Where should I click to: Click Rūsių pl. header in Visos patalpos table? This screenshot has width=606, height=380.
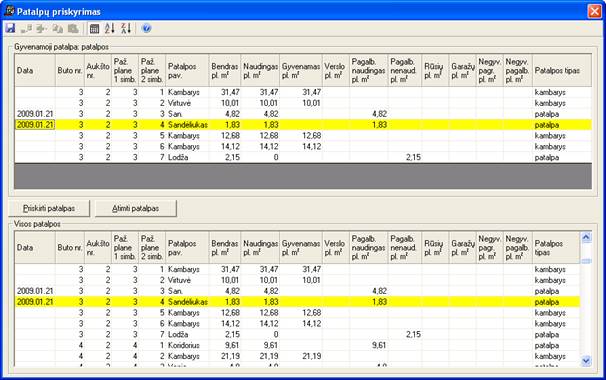click(435, 248)
